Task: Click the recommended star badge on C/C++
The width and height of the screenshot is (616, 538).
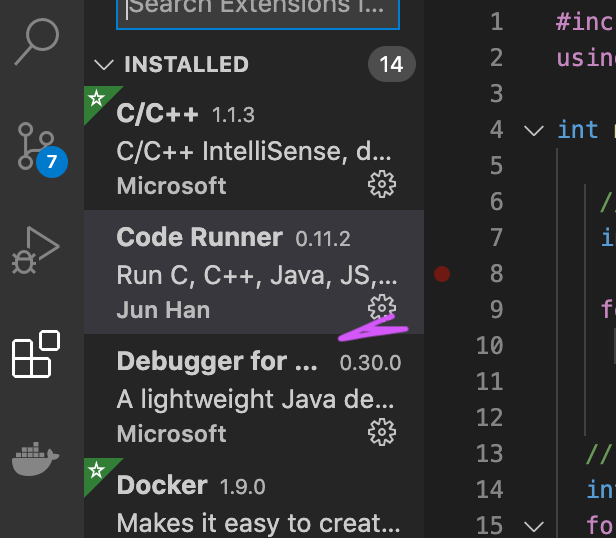Action: [x=97, y=98]
